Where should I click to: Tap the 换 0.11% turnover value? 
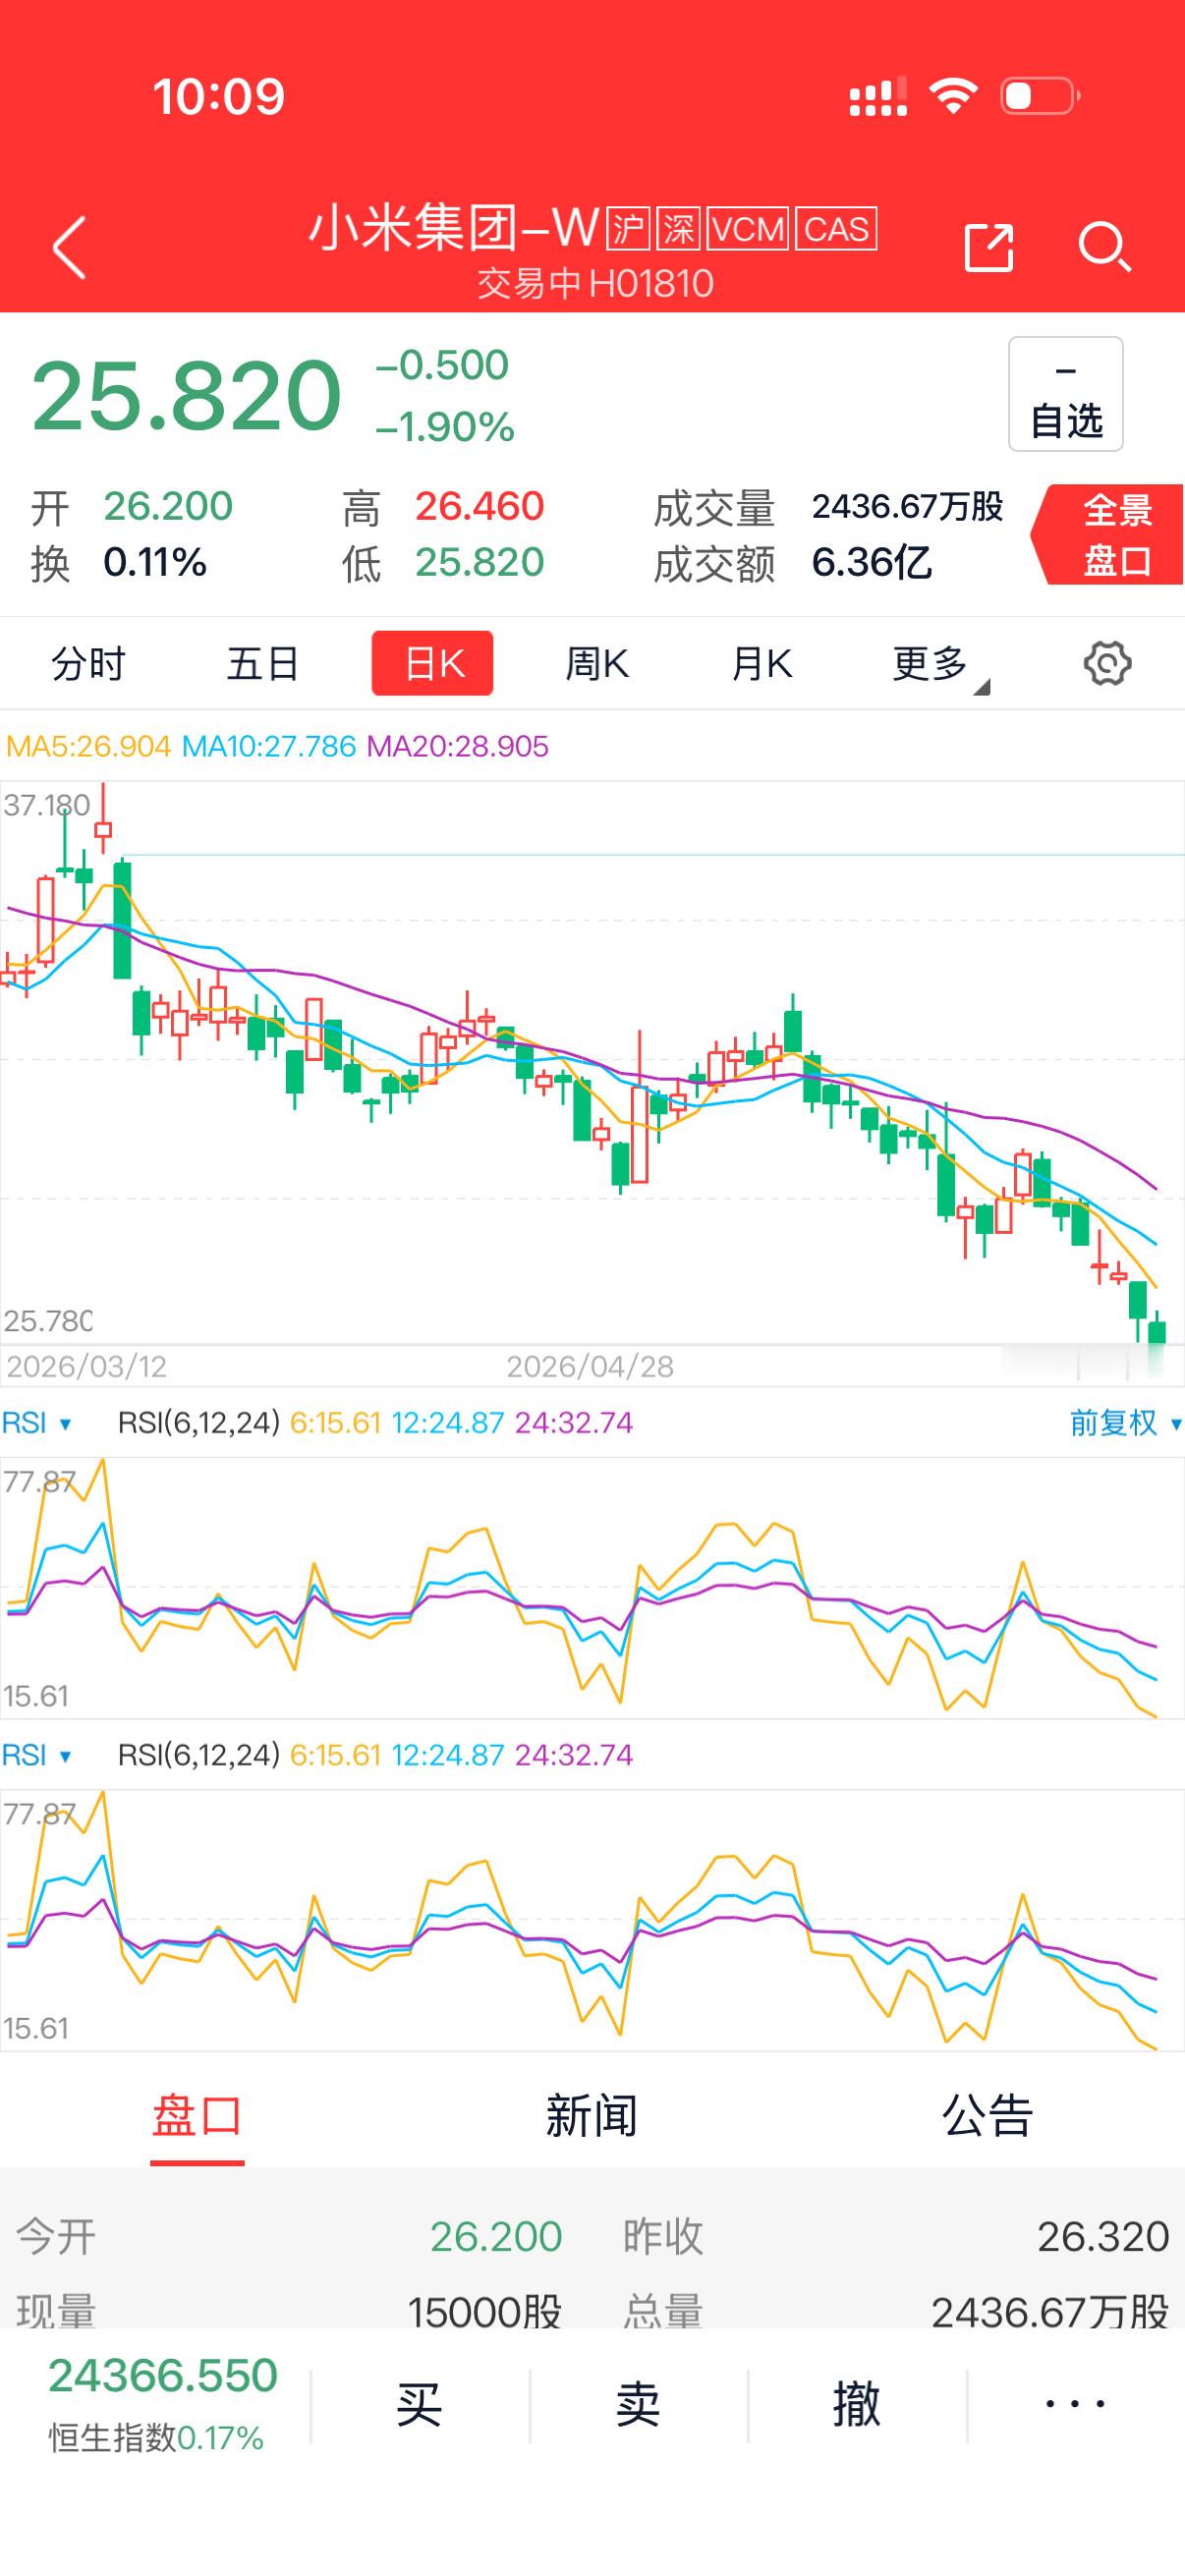tap(155, 563)
